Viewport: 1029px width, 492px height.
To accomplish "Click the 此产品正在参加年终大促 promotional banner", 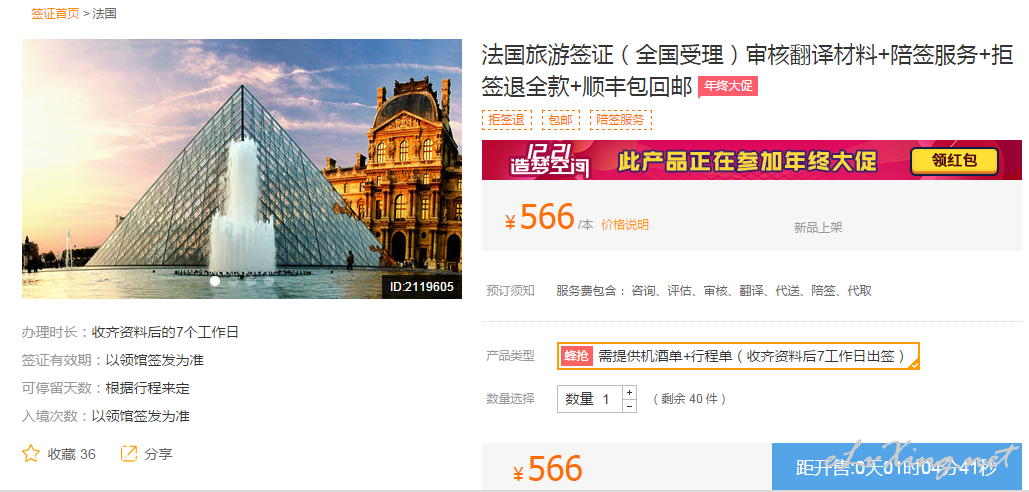I will coord(752,160).
